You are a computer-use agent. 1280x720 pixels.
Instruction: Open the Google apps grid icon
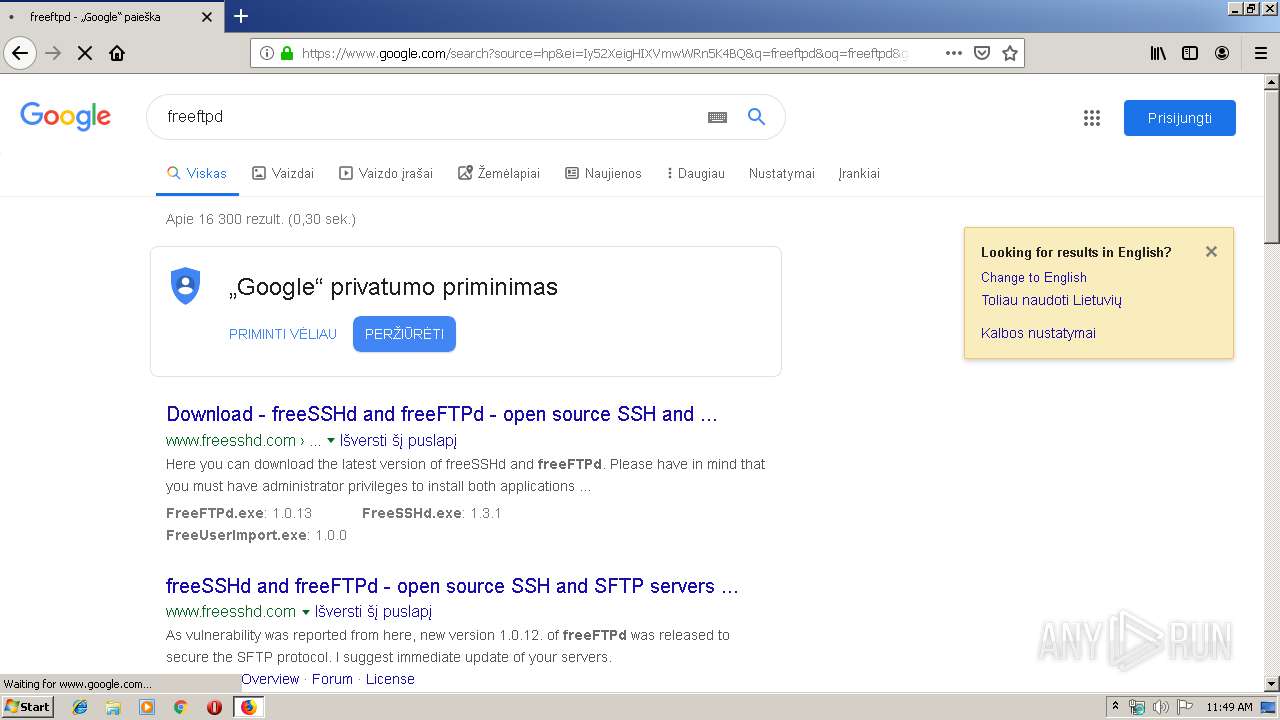[1092, 118]
